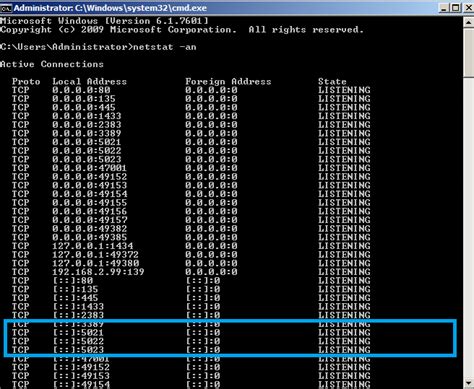Image resolution: width=474 pixels, height=389 pixels.
Task: Maximize the cmd.exe window
Action: 456,8
